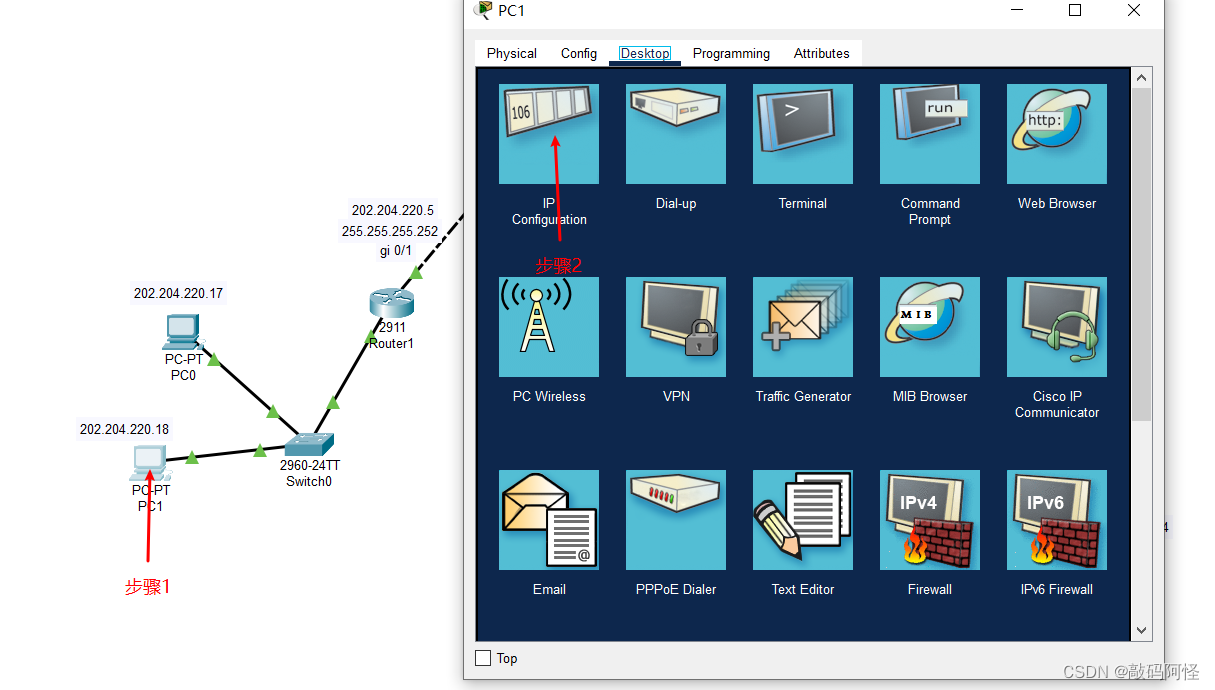Click the vertical scrollbar thumb
Screen dimensions: 1215x690
click(1142, 254)
